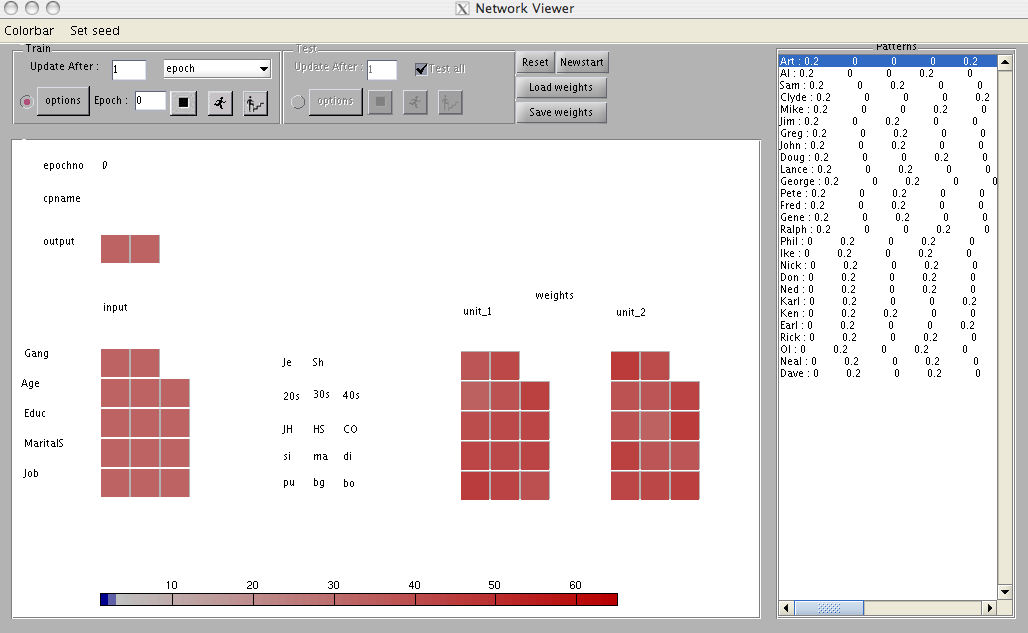Click the Train Update After input field
The height and width of the screenshot is (633, 1028).
[x=129, y=69]
